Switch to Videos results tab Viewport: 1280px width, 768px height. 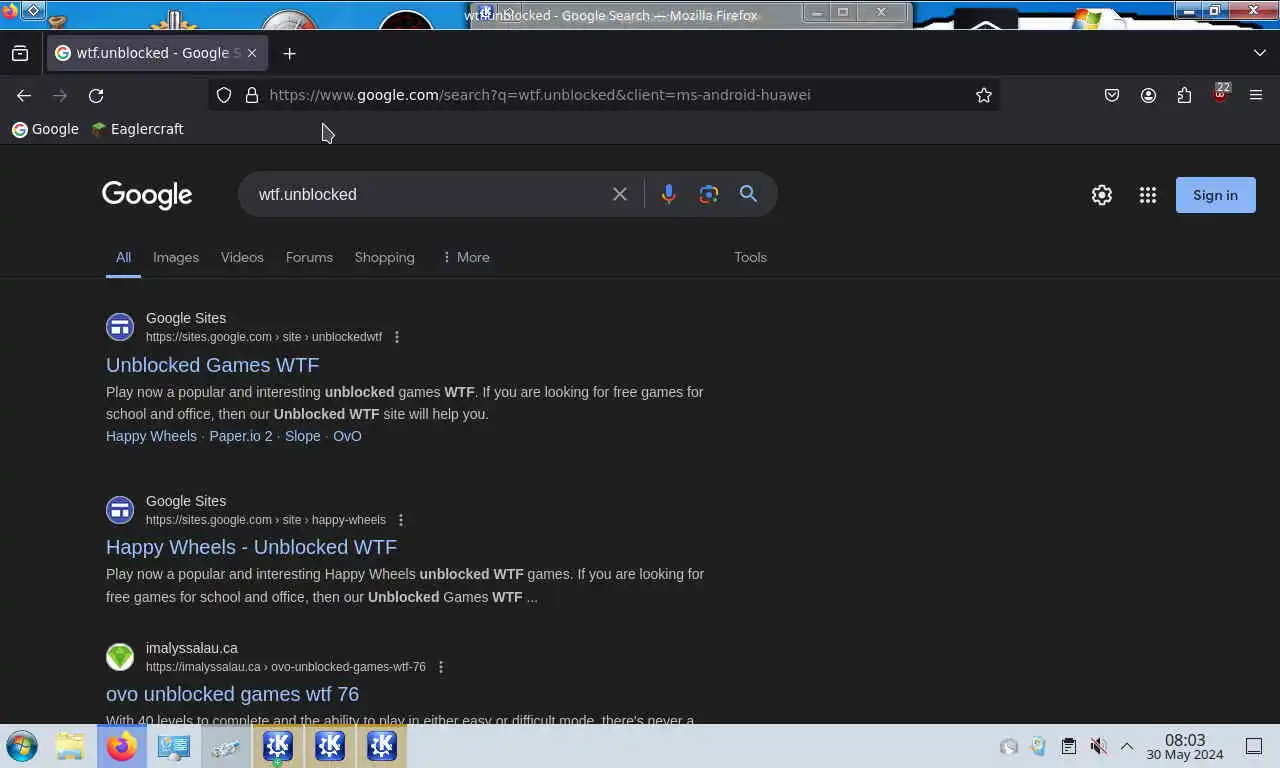[242, 257]
